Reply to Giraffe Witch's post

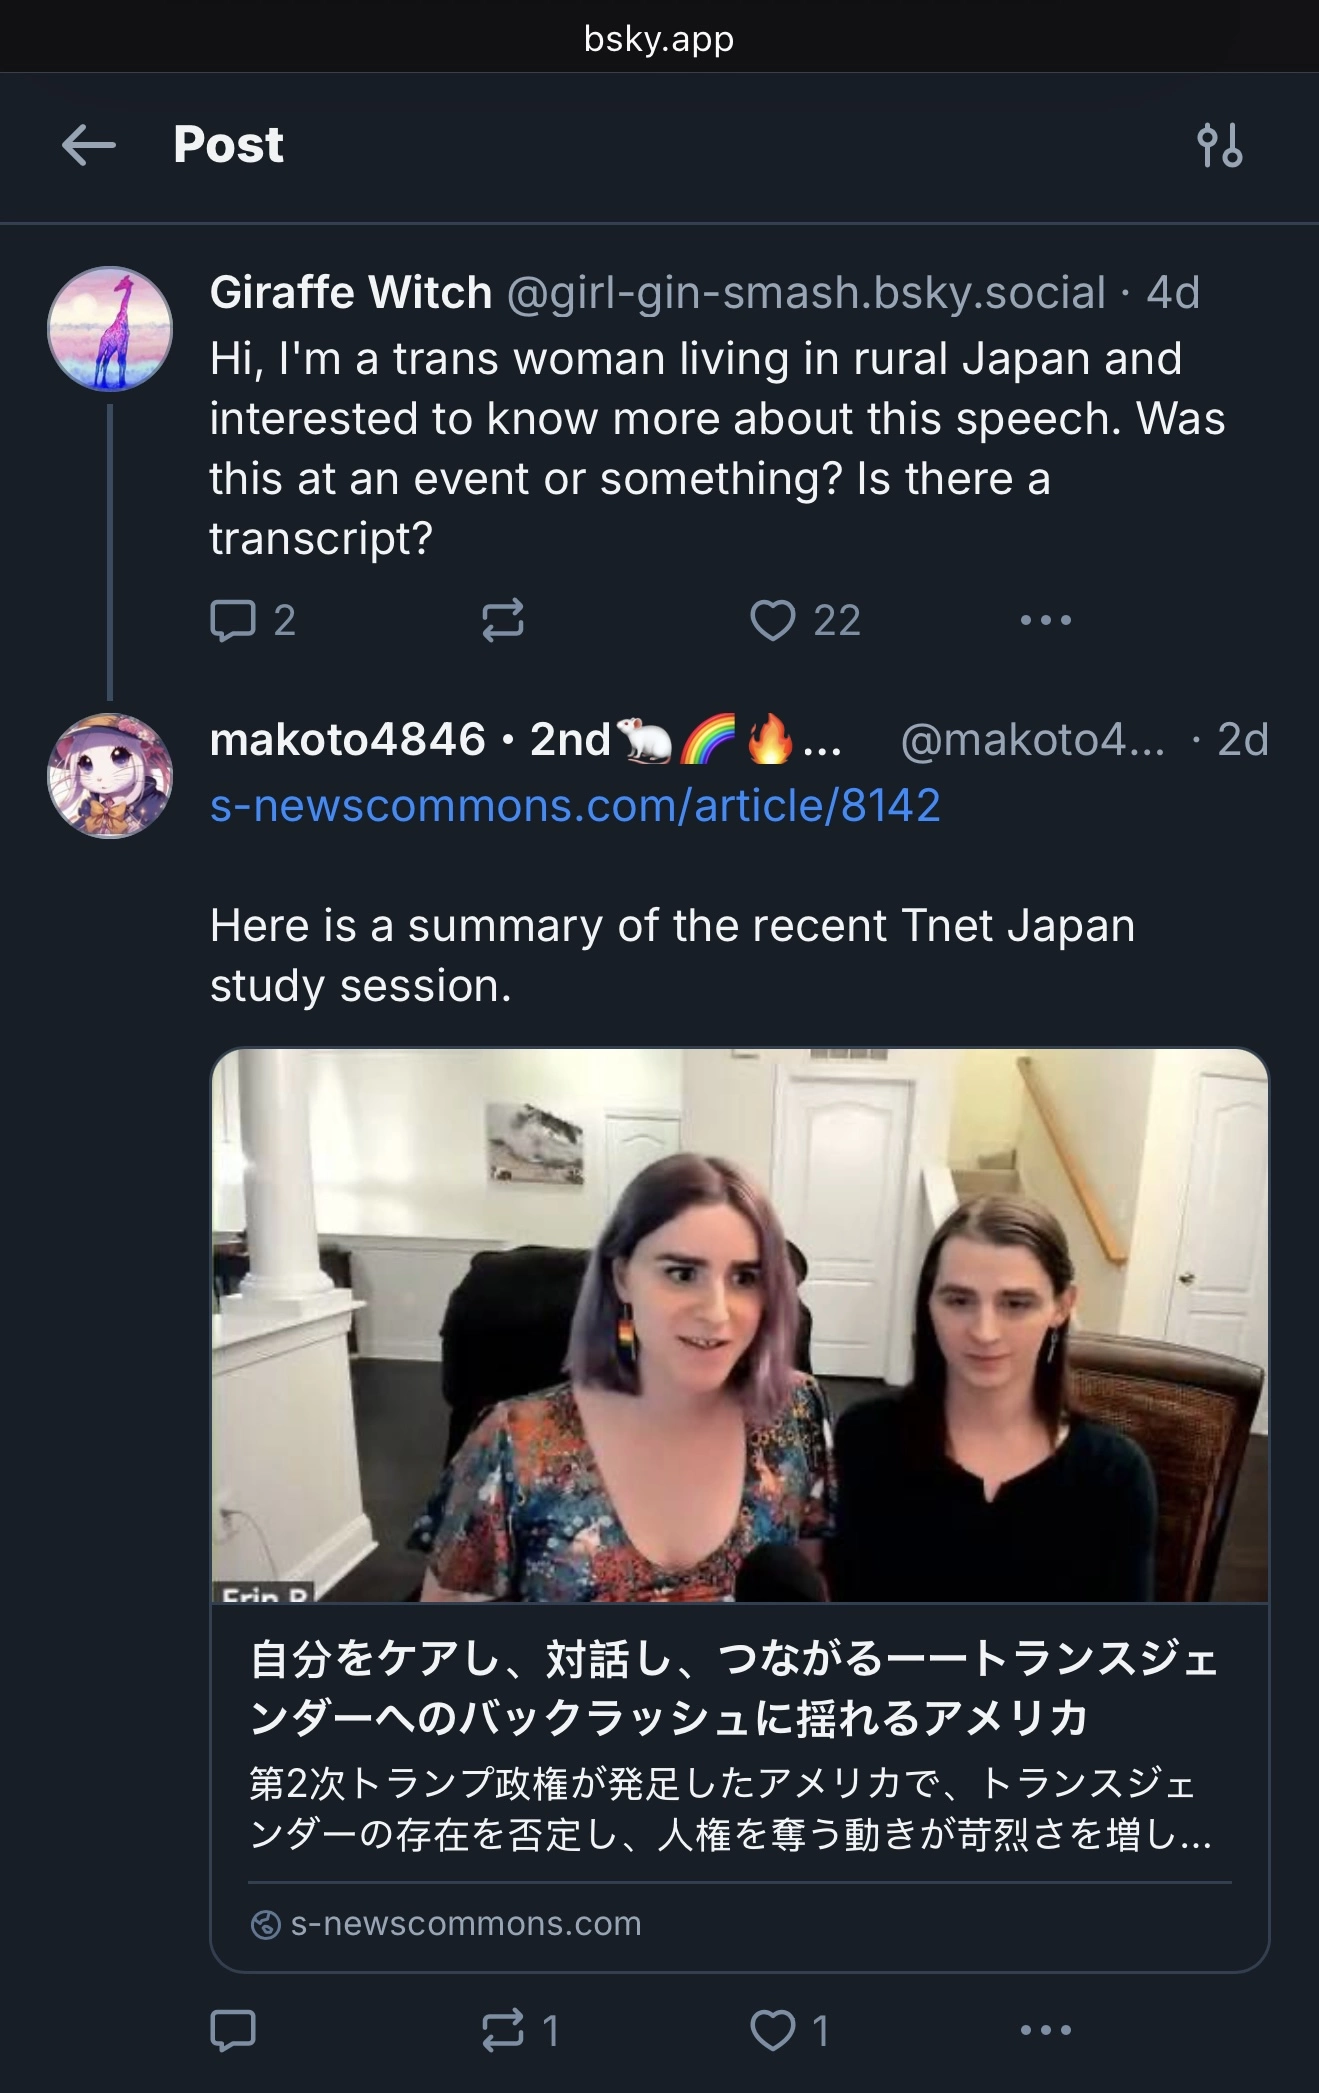pyautogui.click(x=234, y=620)
